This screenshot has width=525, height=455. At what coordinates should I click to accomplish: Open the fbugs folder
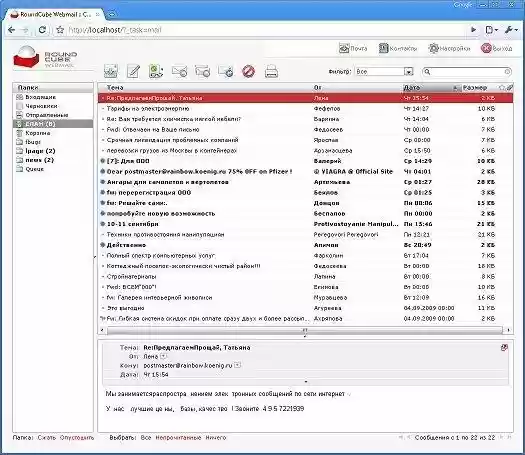[53, 142]
